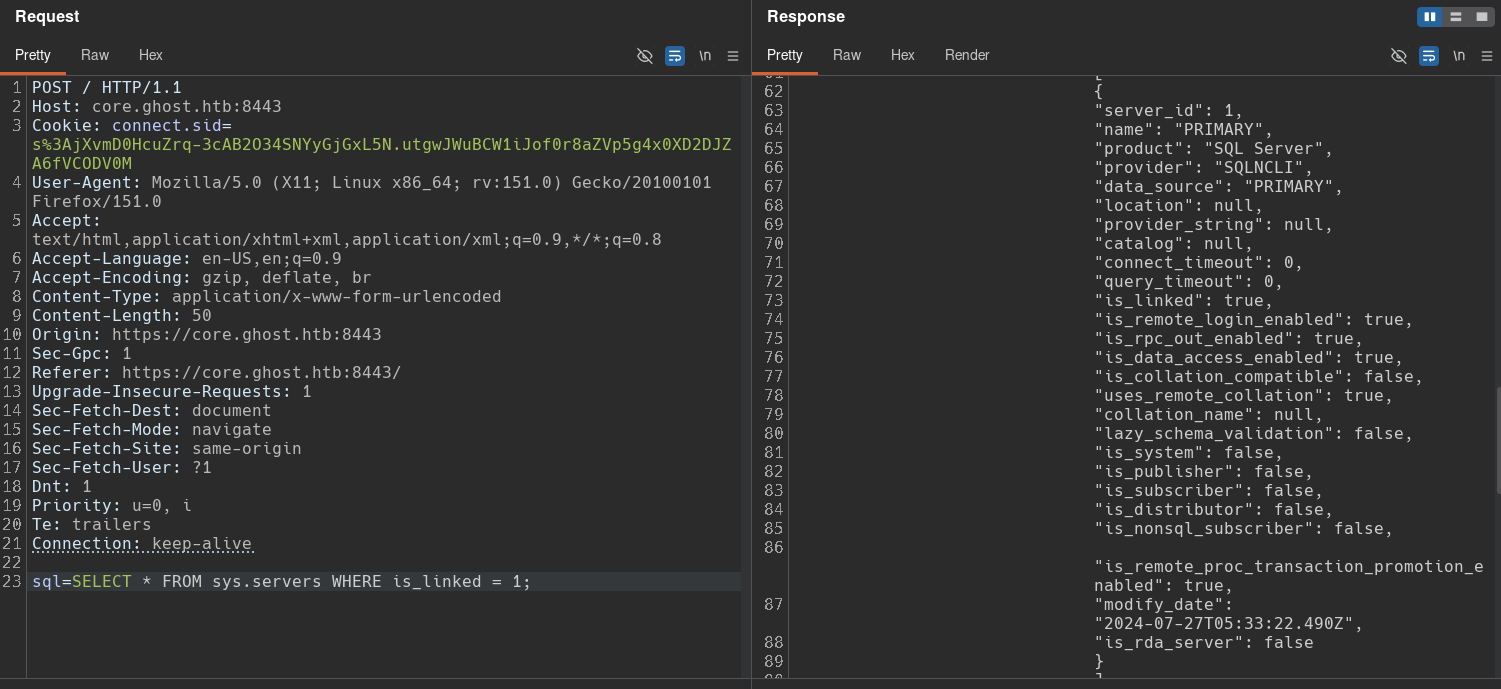Click the 'Cookie: connect.sid=' header
Viewport: 1501px width, 689px height.
pos(132,126)
